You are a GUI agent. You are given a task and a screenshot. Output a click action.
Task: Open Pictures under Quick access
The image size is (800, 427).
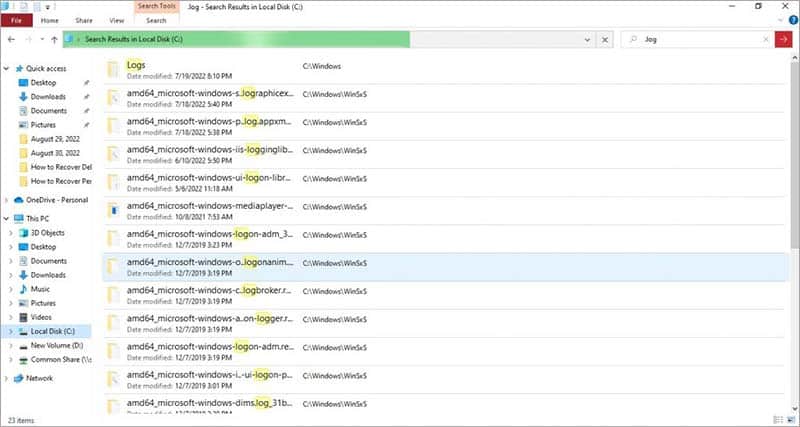43,125
